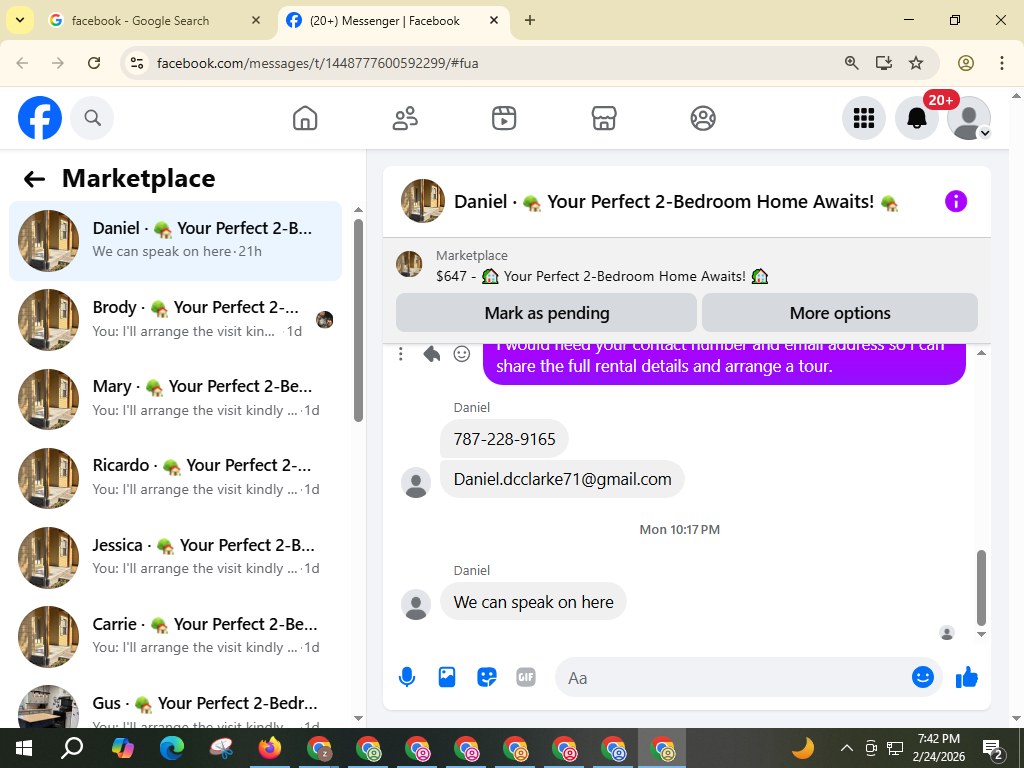Open the Windows Start menu
The width and height of the screenshot is (1024, 768).
coord(23,748)
